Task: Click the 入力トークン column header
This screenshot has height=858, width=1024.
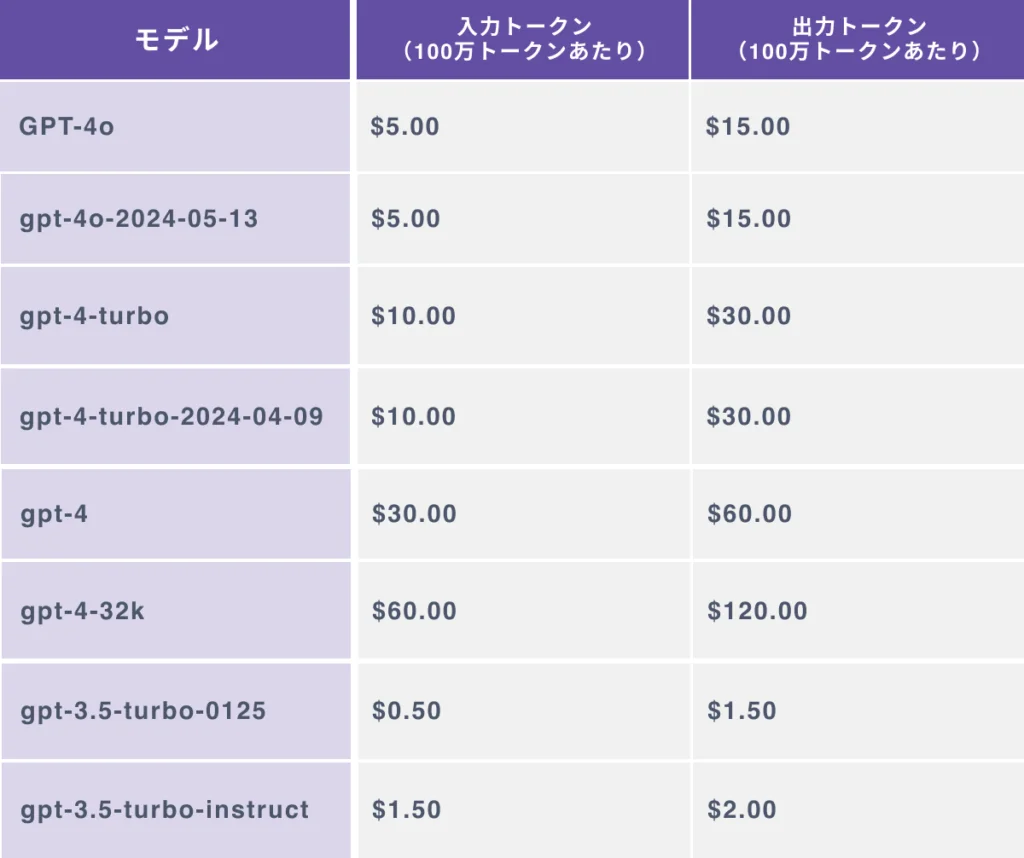Action: 523,40
